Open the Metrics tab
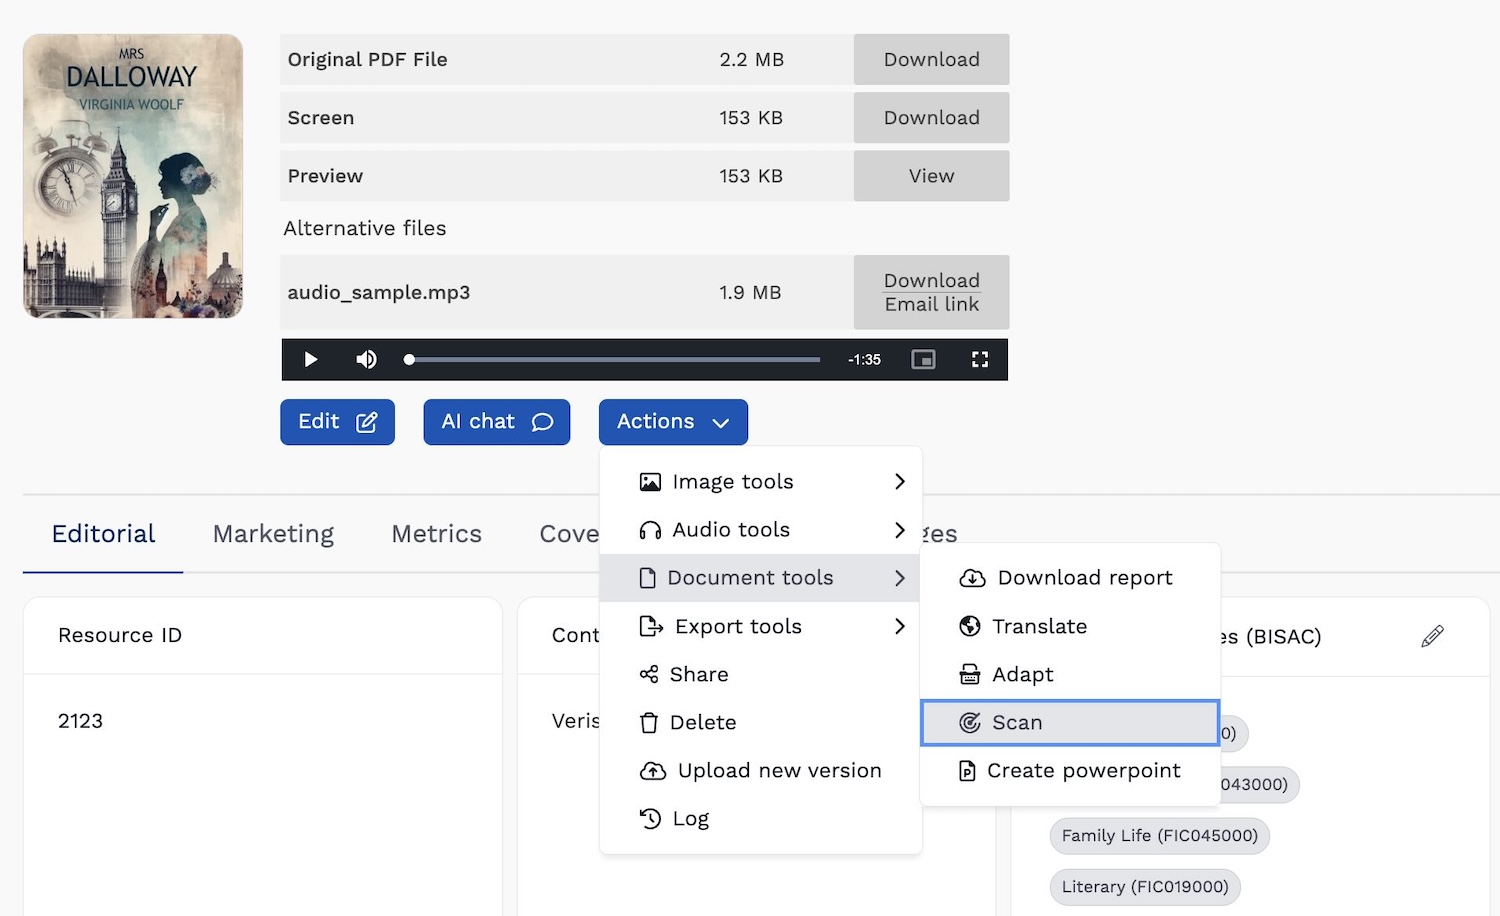This screenshot has width=1500, height=916. (x=436, y=534)
